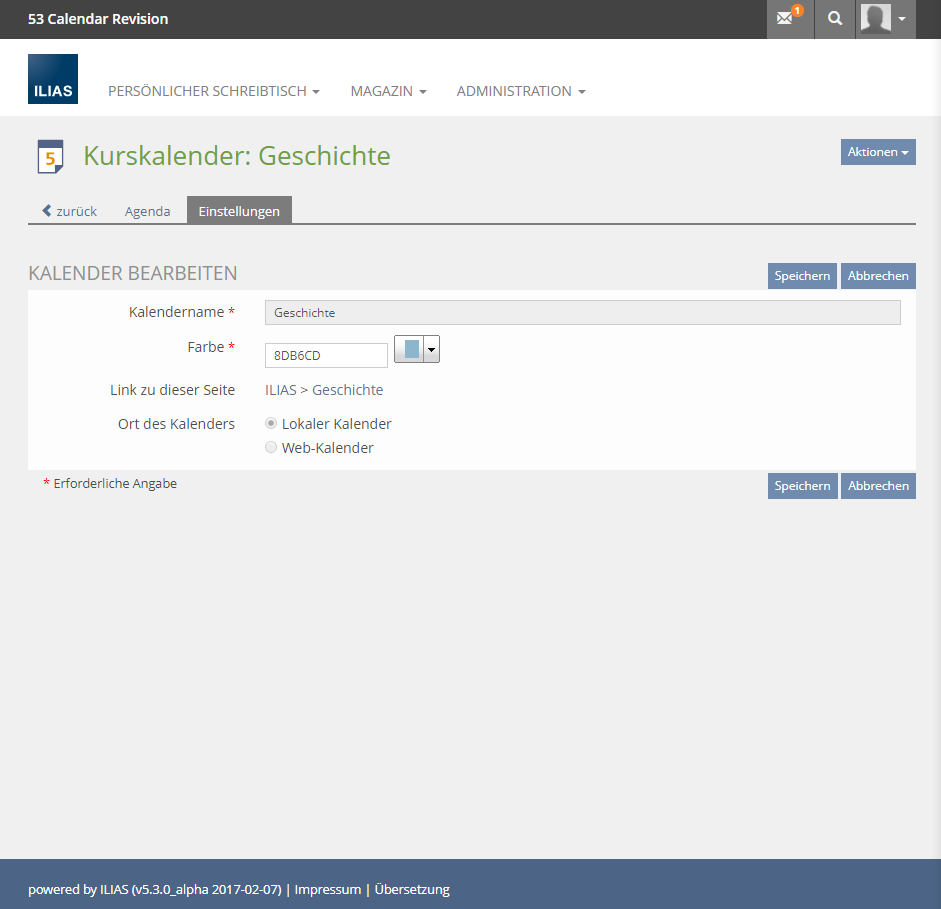Open the Impressum footer link
The height and width of the screenshot is (909, 941).
click(327, 889)
